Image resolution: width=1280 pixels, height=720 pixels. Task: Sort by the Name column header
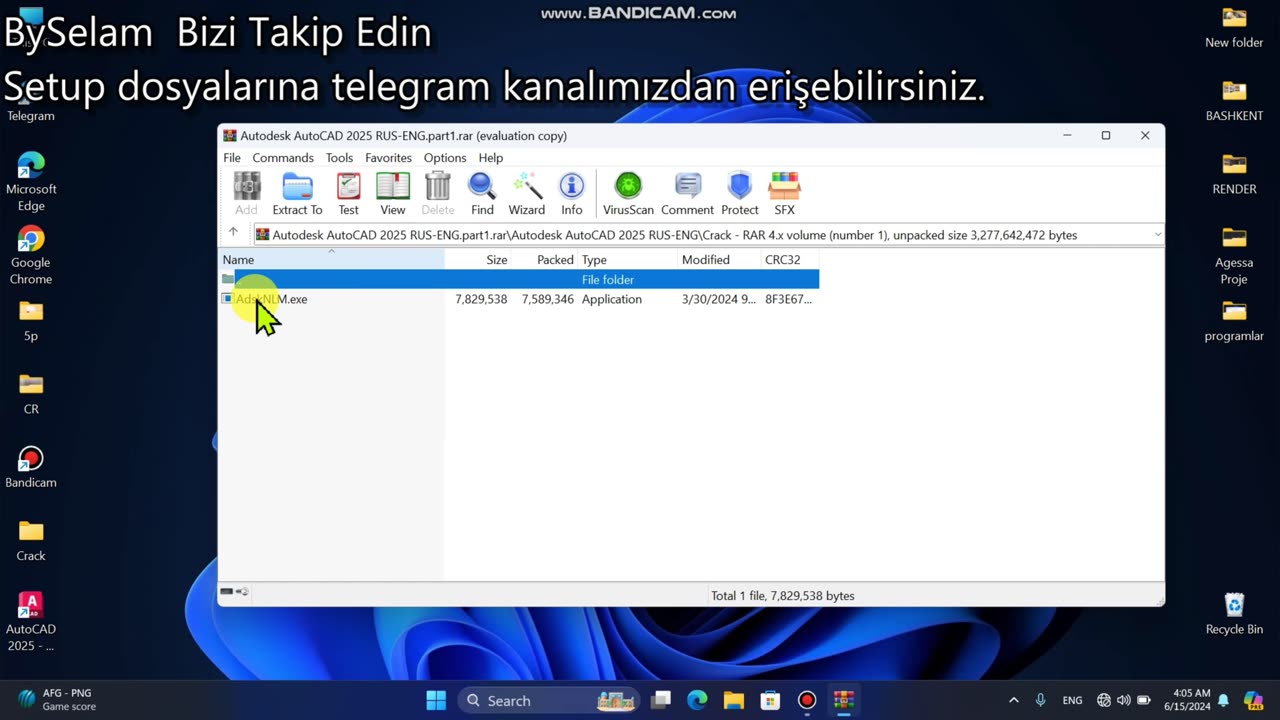(x=331, y=259)
